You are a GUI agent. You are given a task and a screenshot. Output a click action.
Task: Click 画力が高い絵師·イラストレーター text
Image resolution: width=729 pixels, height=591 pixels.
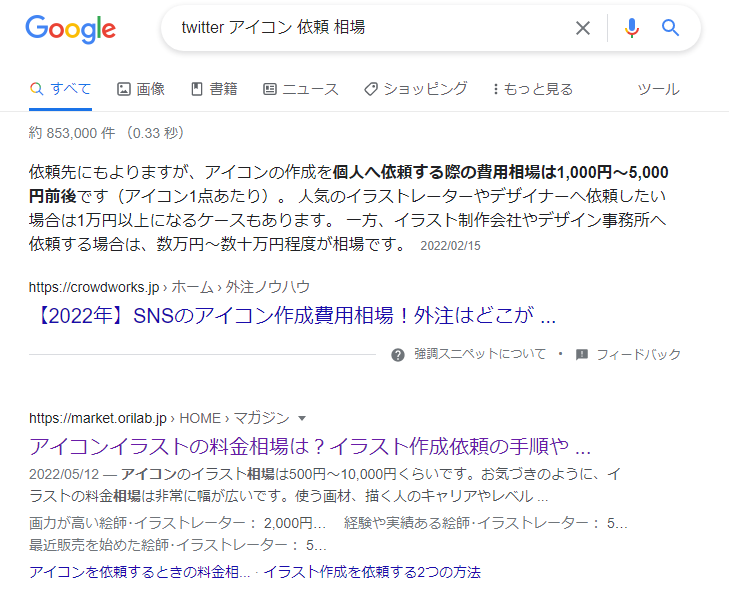(137, 523)
